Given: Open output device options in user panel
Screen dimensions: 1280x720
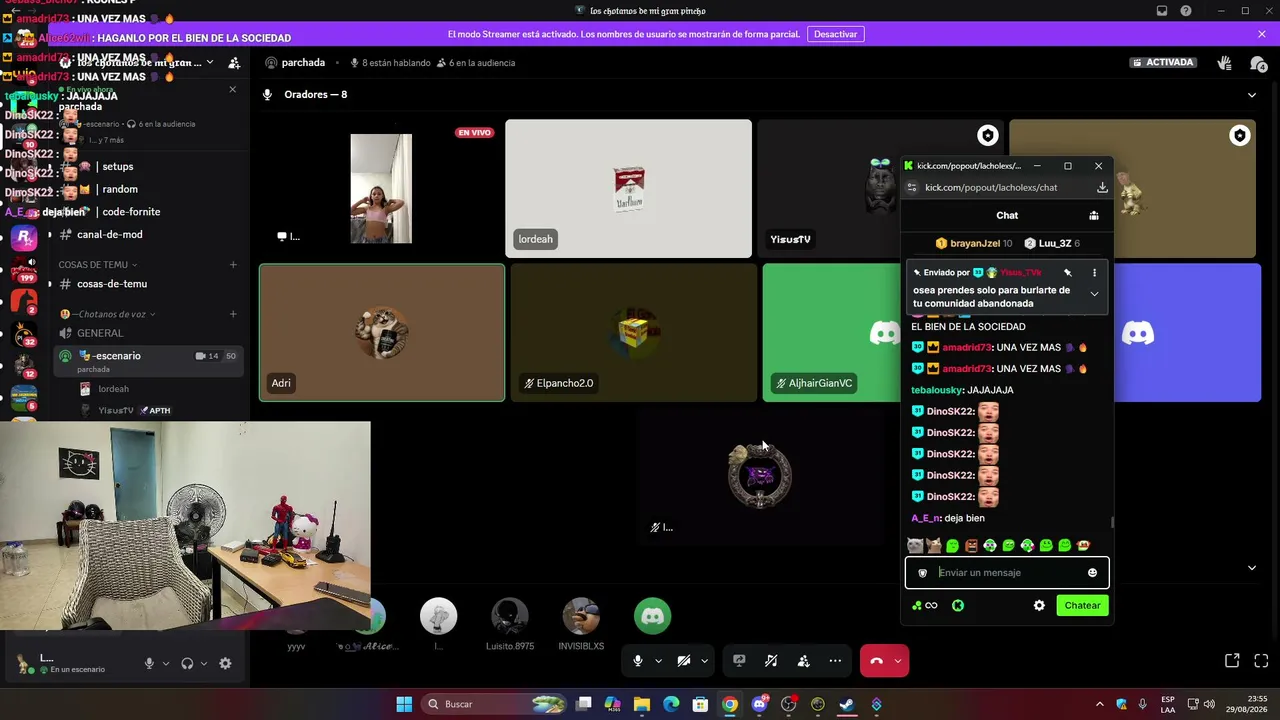Looking at the screenshot, I should [x=204, y=663].
